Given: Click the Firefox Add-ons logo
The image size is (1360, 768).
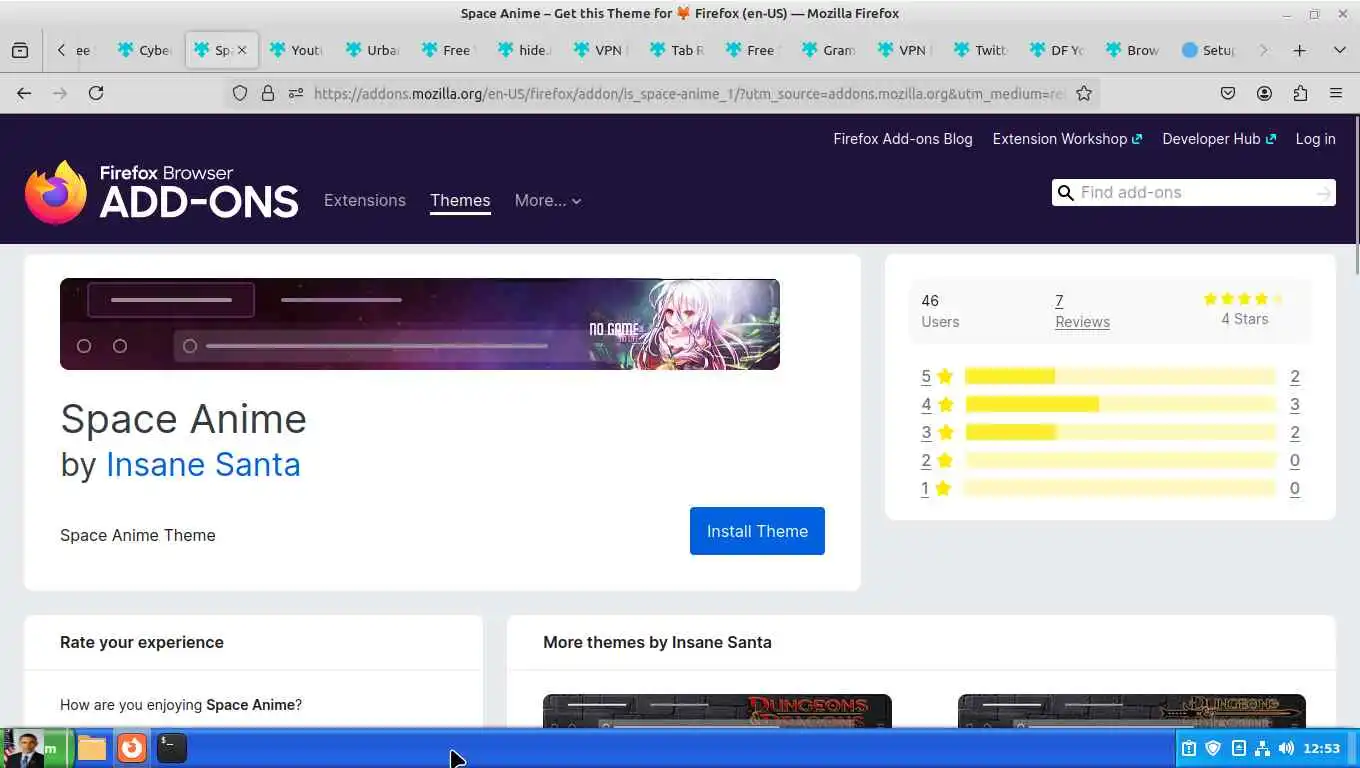Looking at the screenshot, I should [162, 192].
